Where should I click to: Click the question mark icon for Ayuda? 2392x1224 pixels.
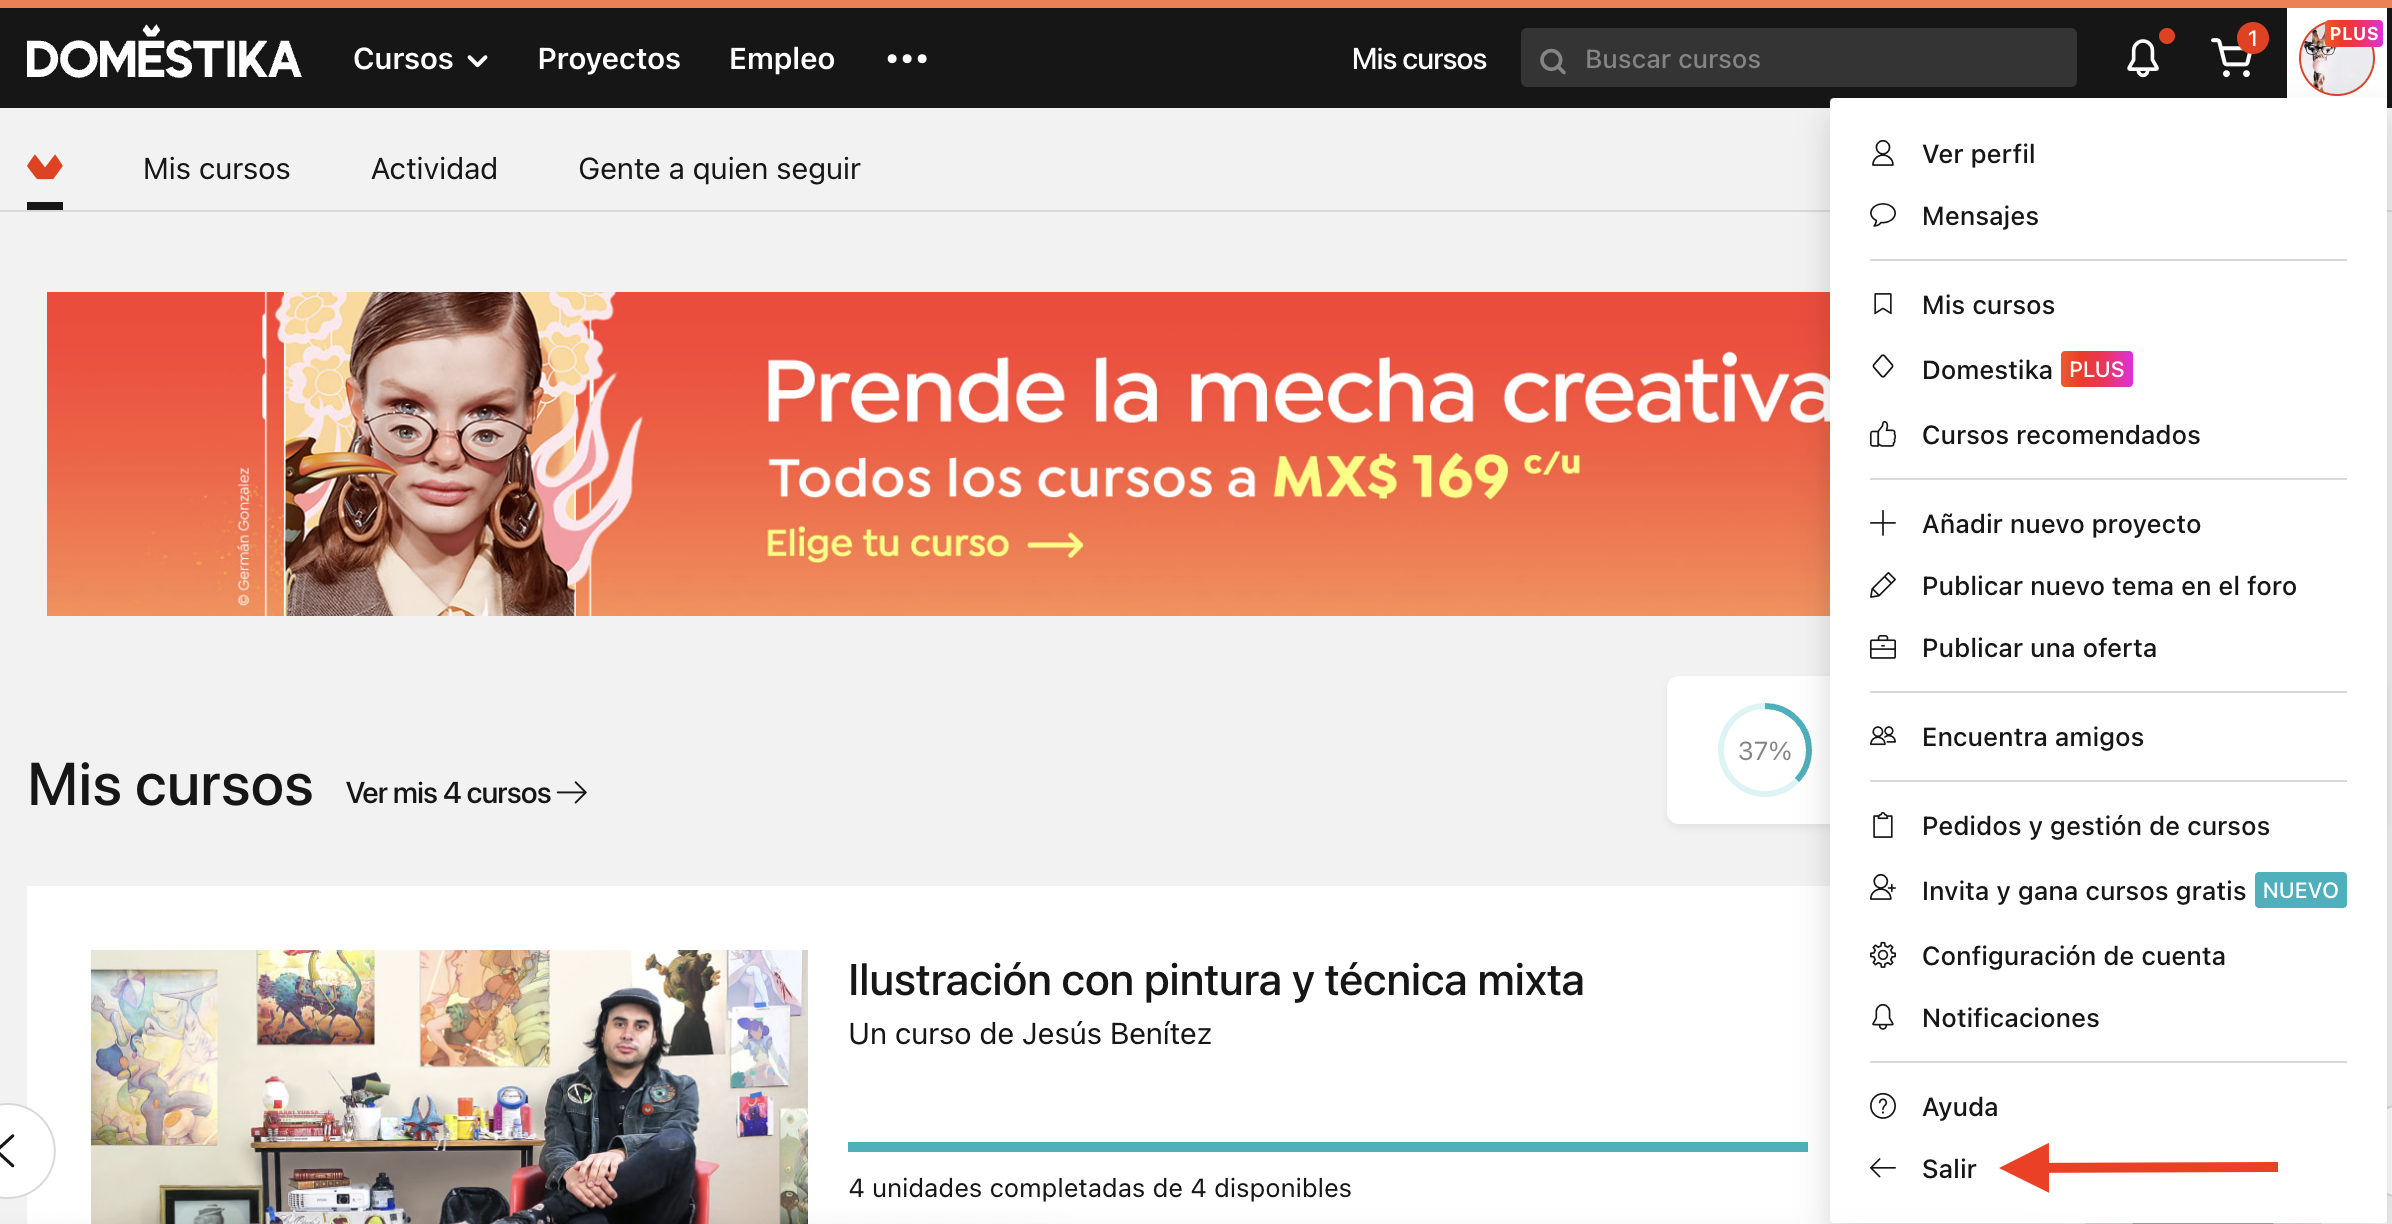point(1883,1106)
